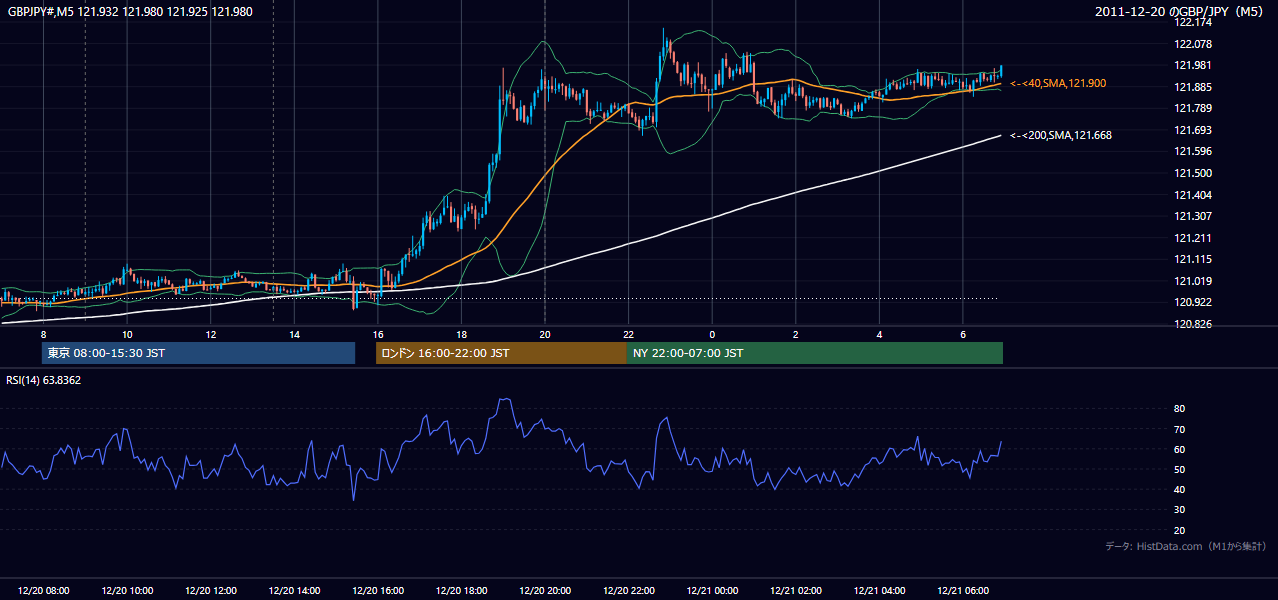Click the bottom time label 12/20 14:00
Viewport: 1278px width, 600px height.
[x=294, y=591]
